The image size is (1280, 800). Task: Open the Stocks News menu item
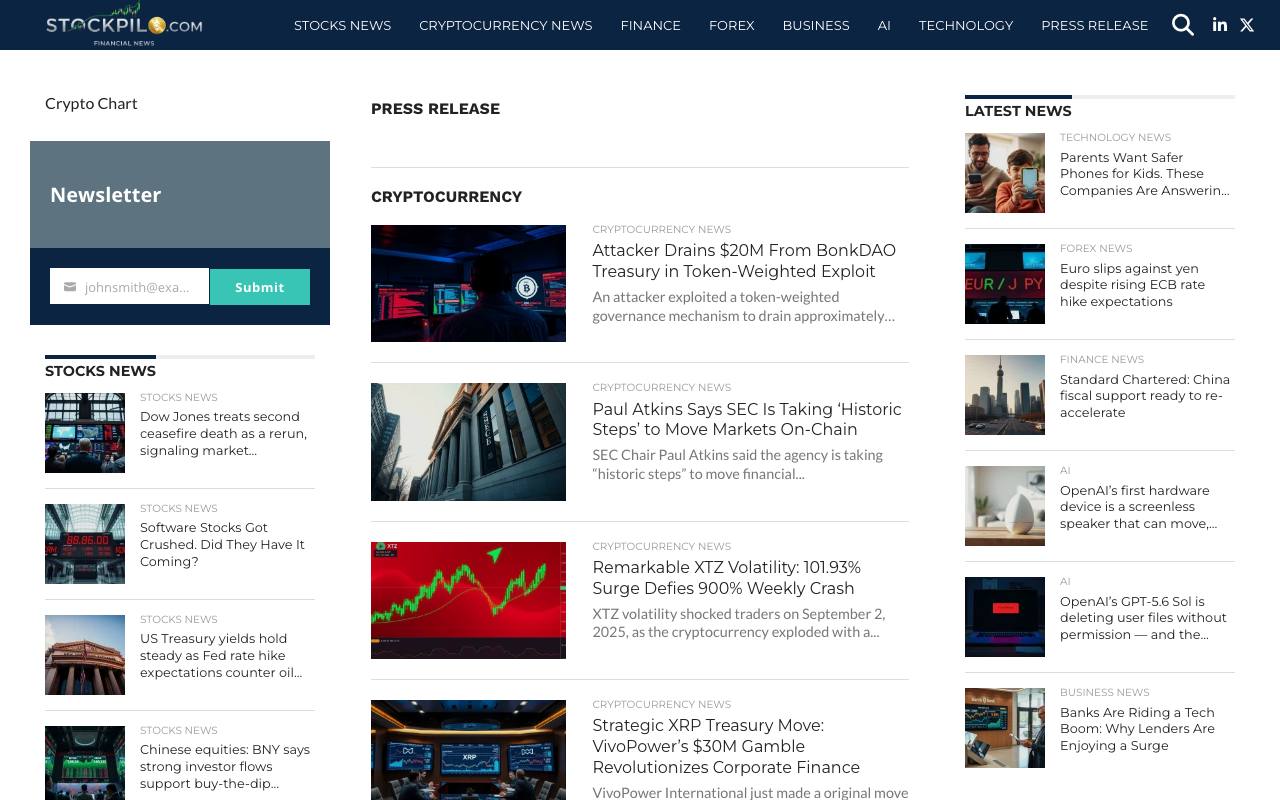click(x=342, y=25)
